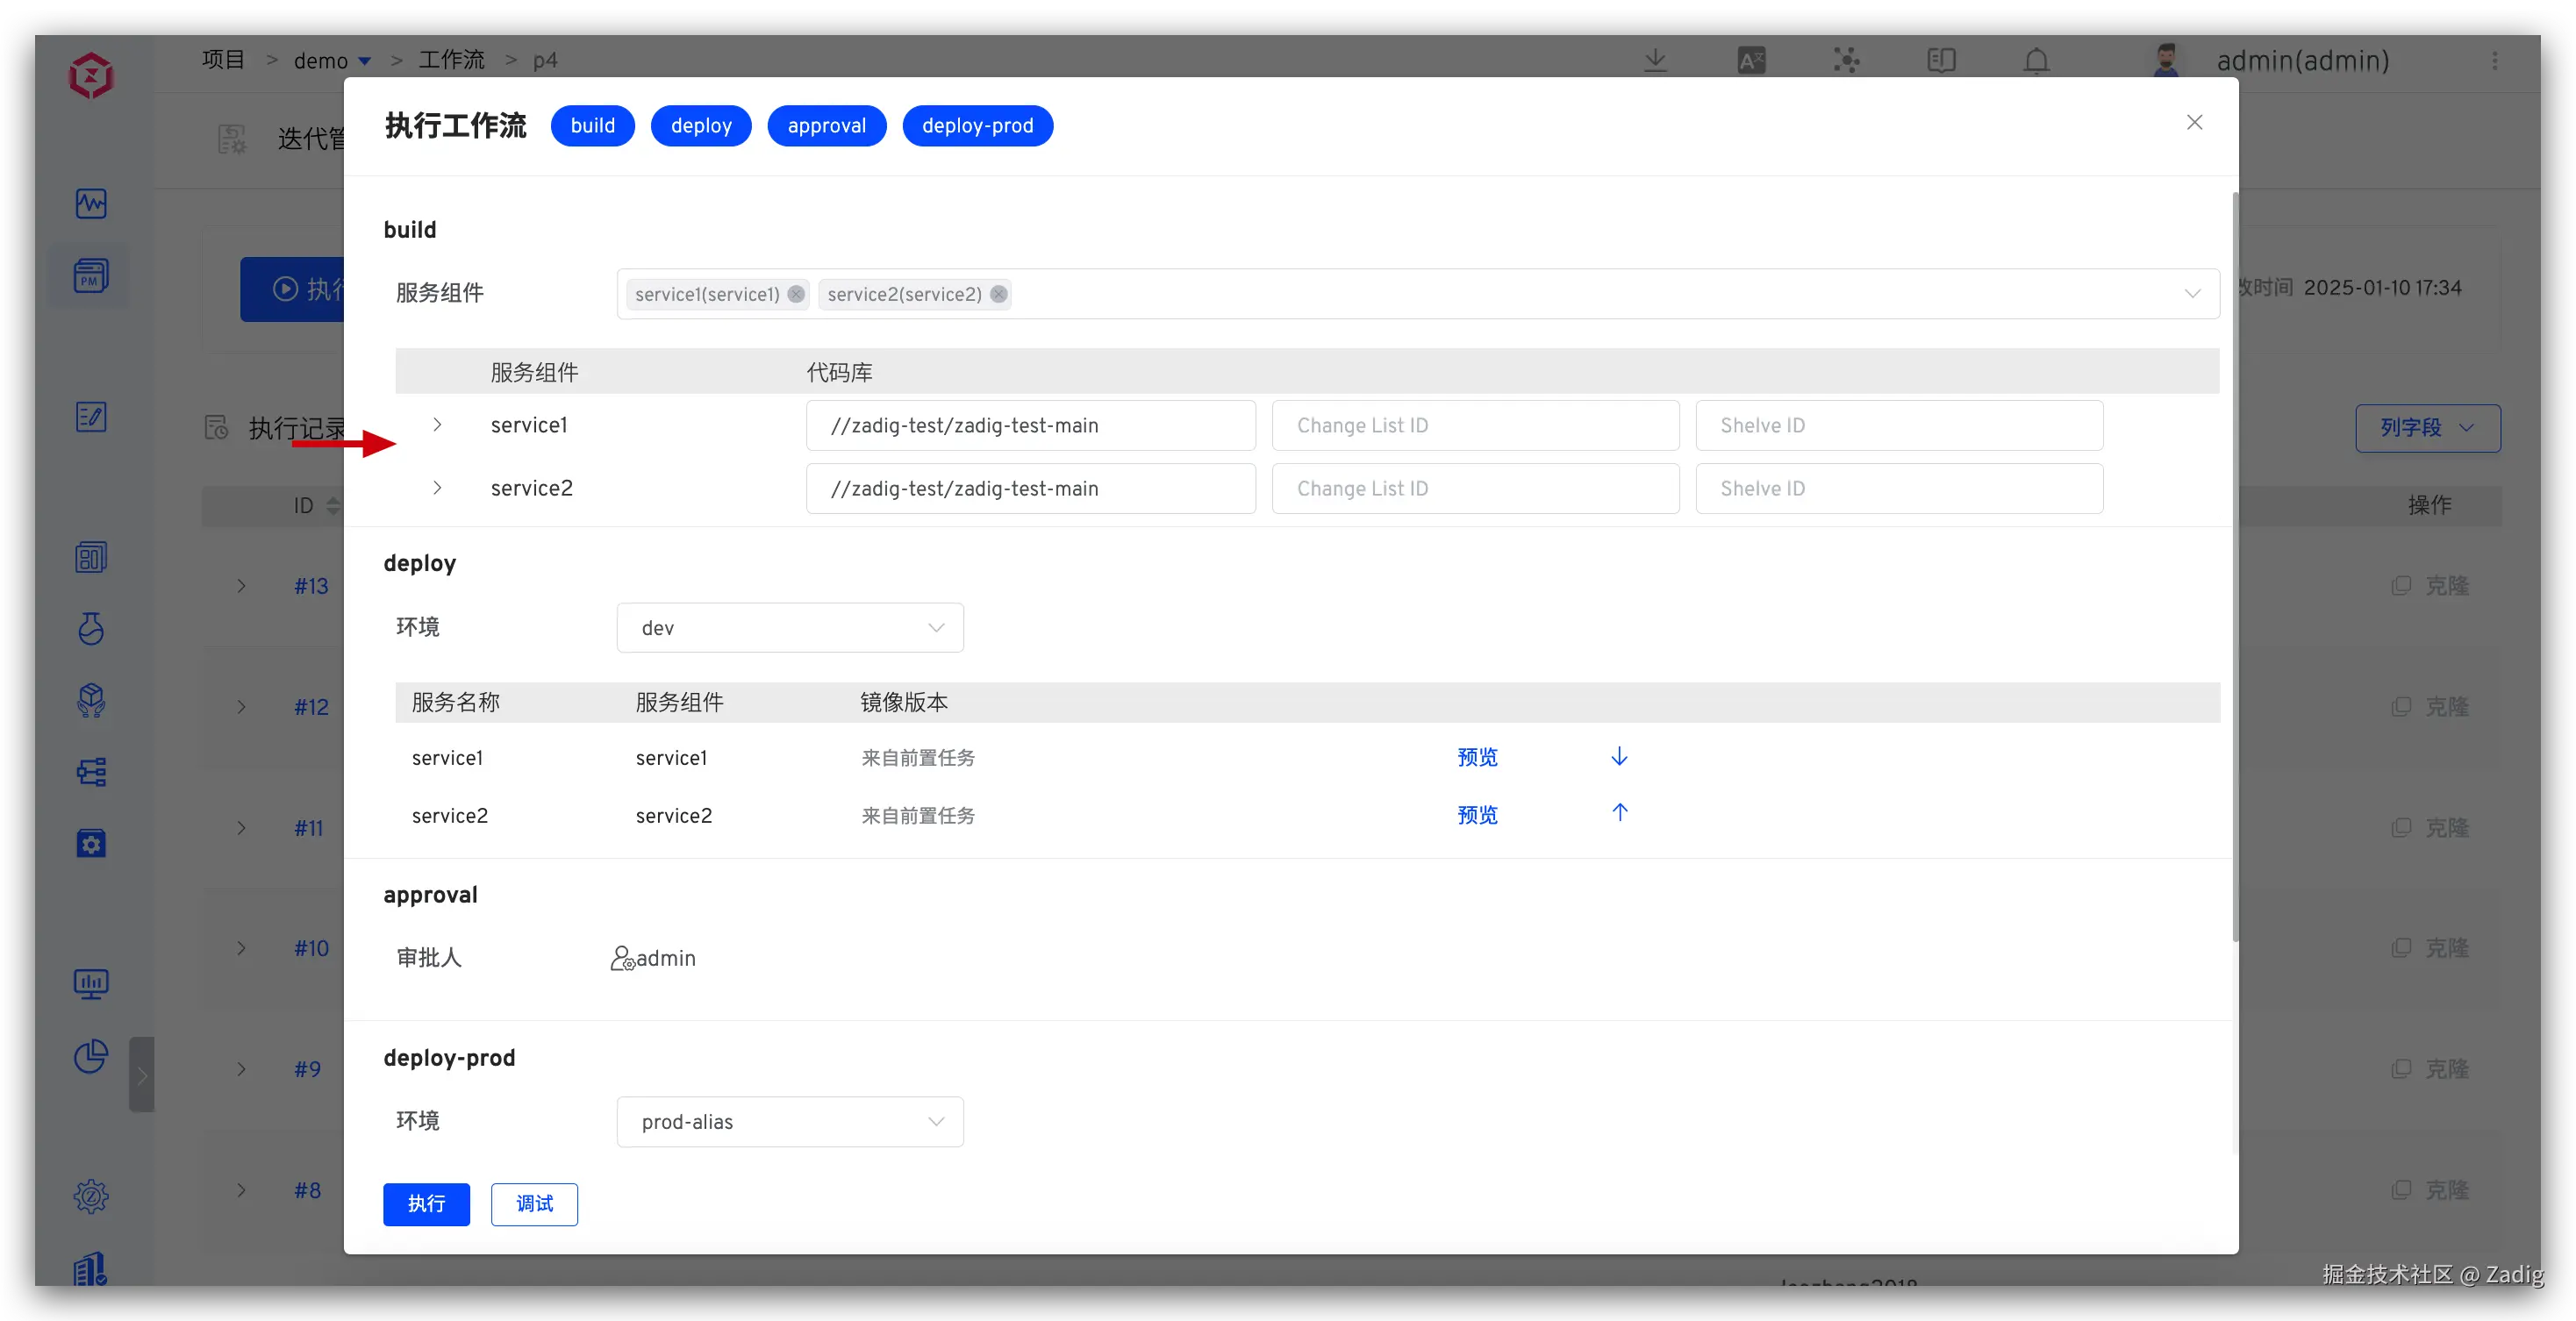Screen dimensions: 2576x1321
Task: Click the notification bell icon
Action: [x=2036, y=60]
